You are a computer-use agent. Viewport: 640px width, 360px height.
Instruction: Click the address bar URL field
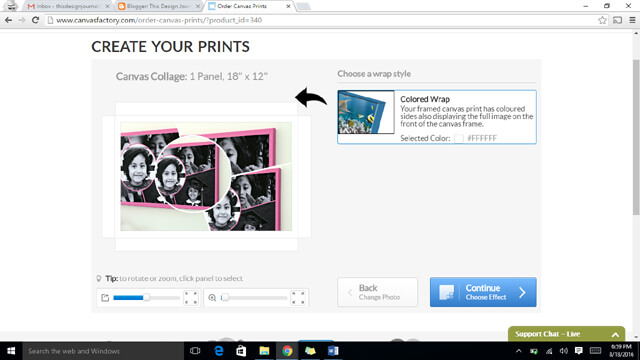click(x=322, y=20)
